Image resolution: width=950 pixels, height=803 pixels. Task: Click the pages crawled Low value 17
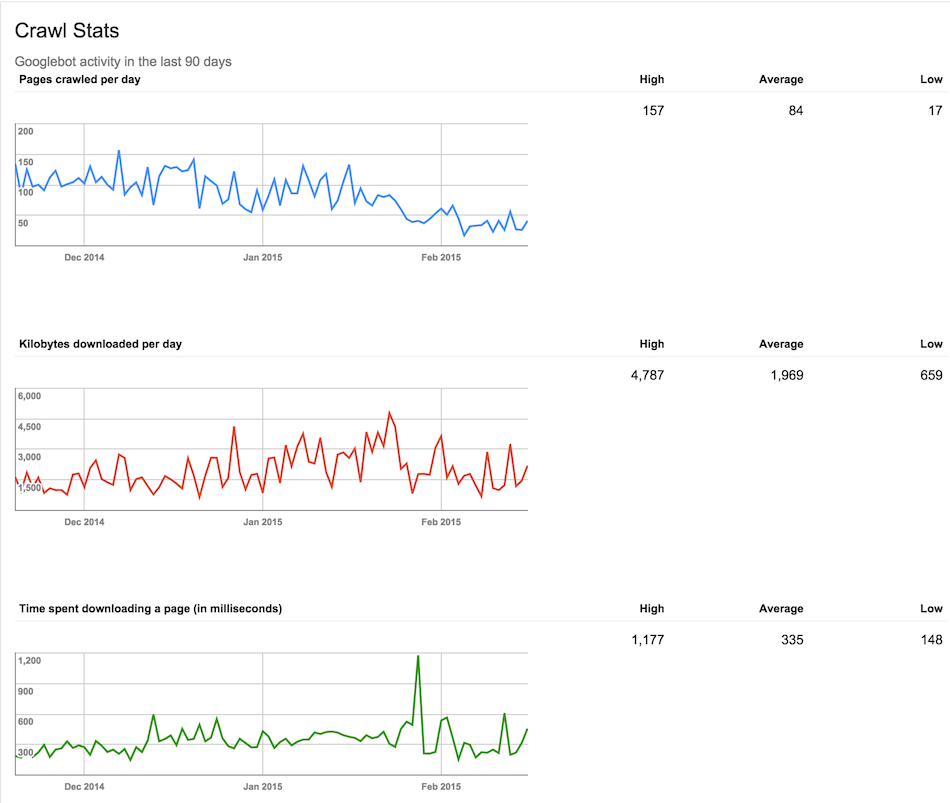tap(935, 111)
